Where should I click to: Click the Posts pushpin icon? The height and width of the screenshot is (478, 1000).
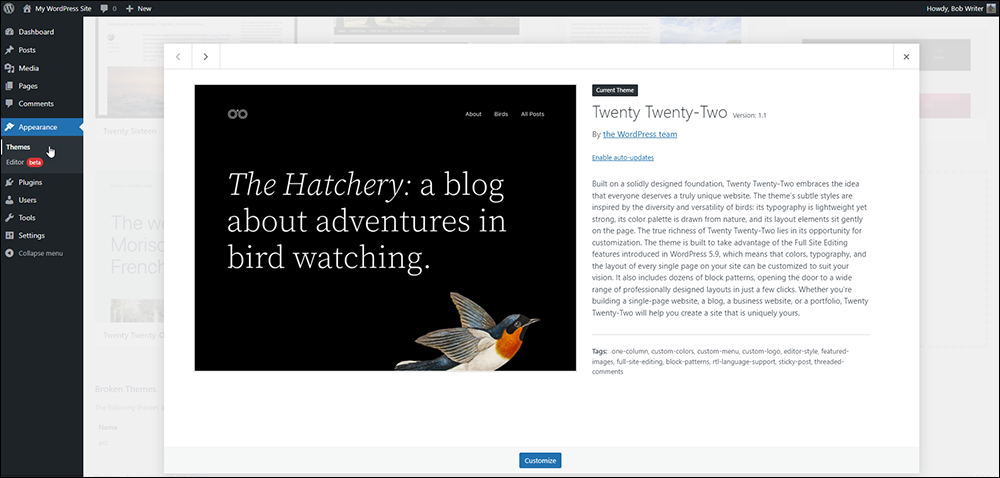pyautogui.click(x=9, y=50)
